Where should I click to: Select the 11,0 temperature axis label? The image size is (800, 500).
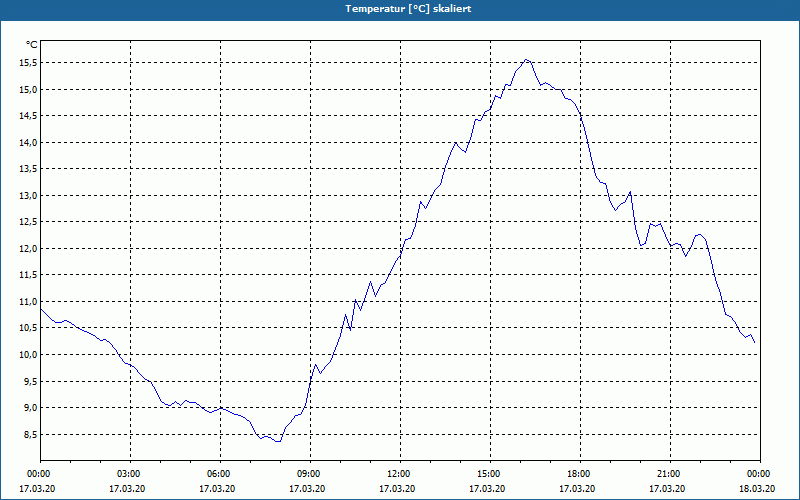28,302
